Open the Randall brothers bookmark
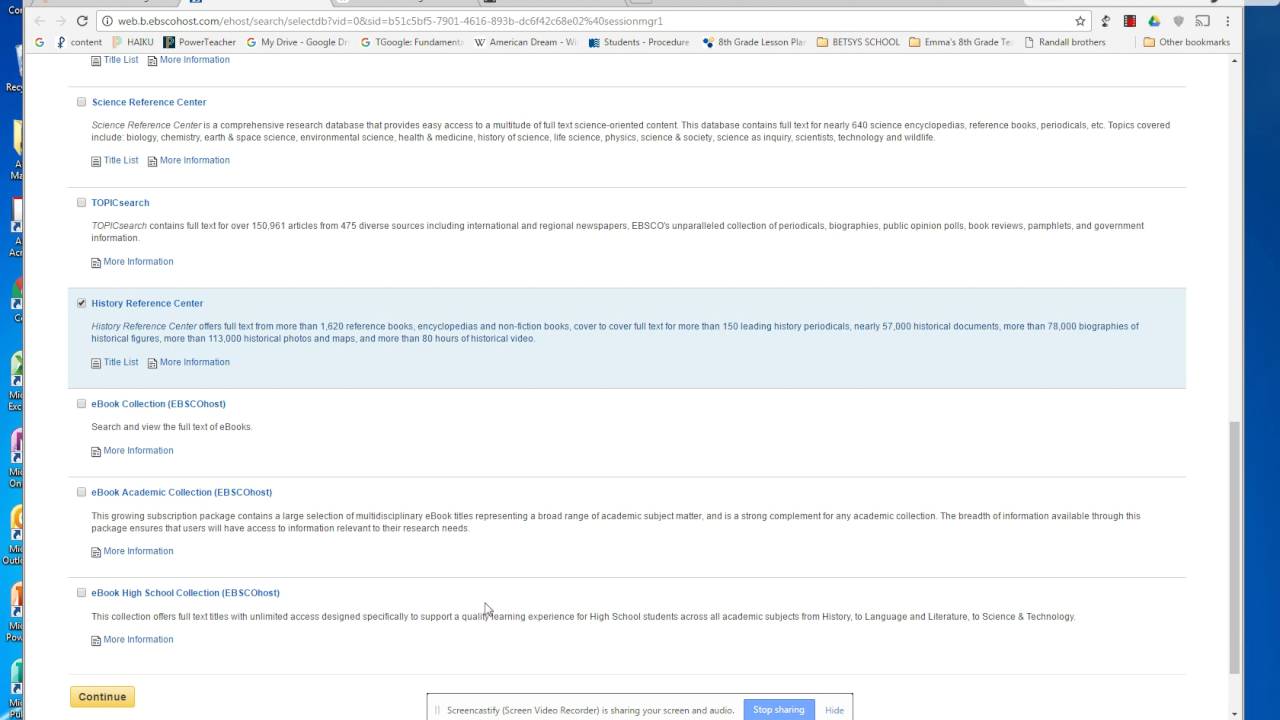Image resolution: width=1280 pixels, height=720 pixels. point(1064,42)
